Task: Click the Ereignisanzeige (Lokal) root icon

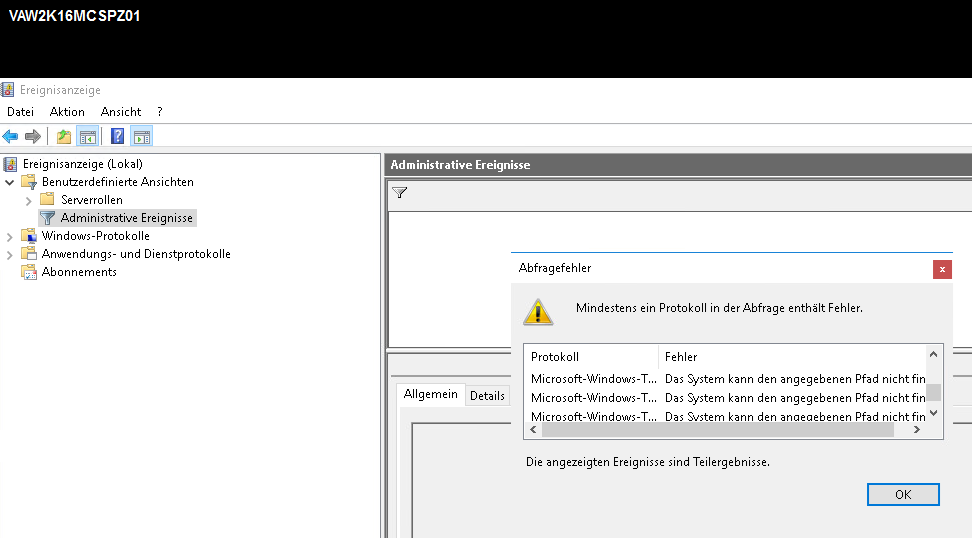Action: (11, 164)
